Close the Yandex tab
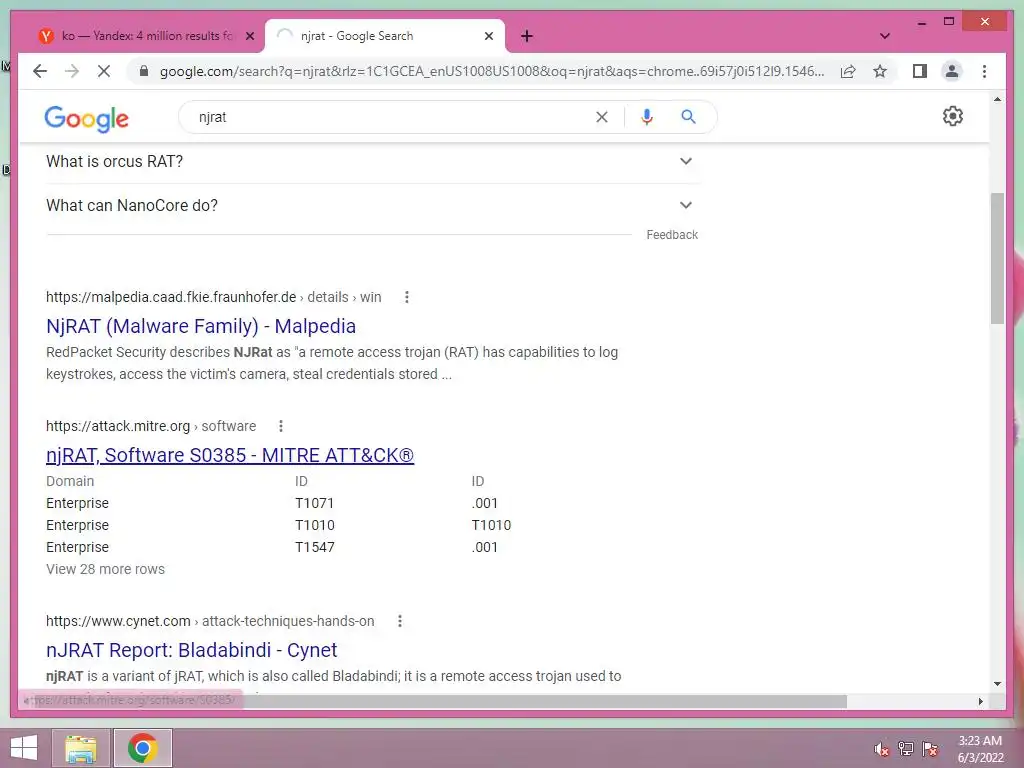The height and width of the screenshot is (768, 1024). click(x=249, y=36)
